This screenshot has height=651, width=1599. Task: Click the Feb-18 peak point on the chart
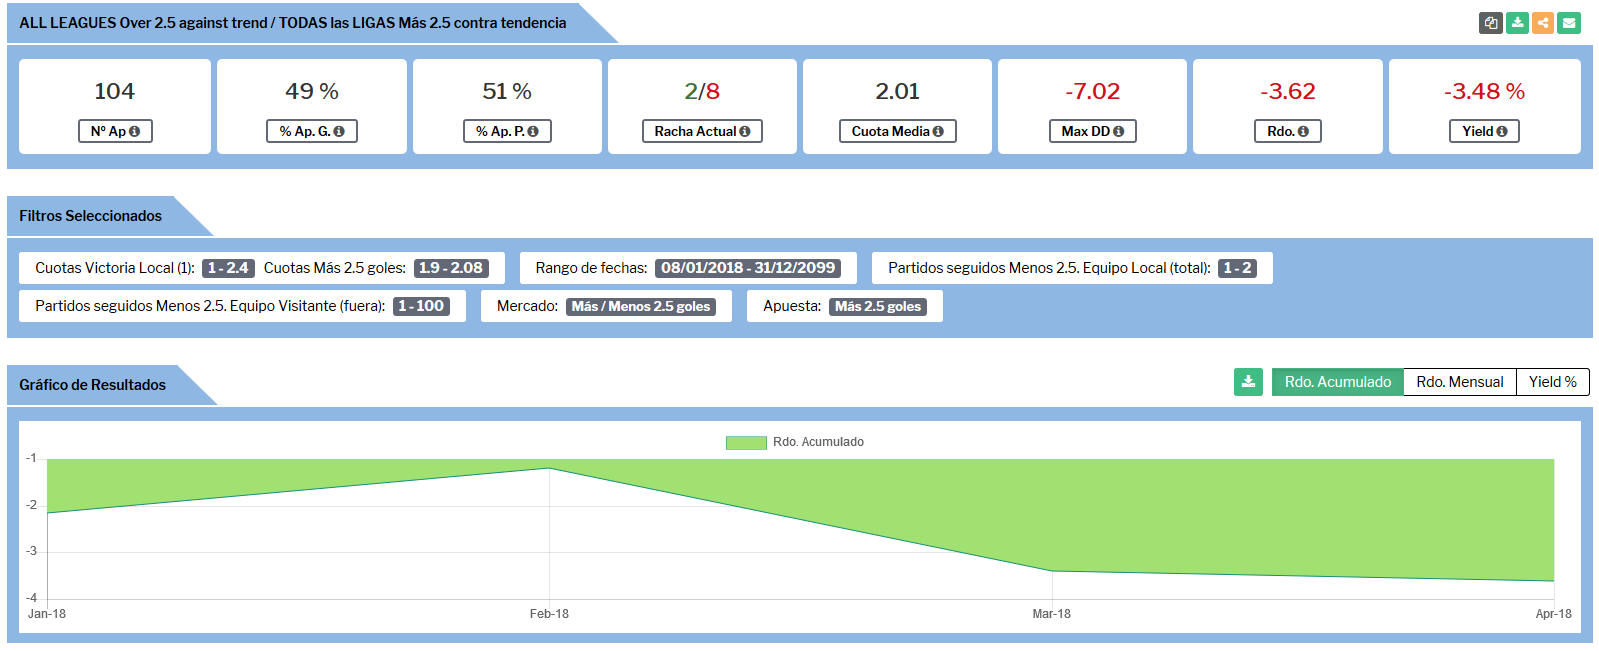pyautogui.click(x=549, y=468)
